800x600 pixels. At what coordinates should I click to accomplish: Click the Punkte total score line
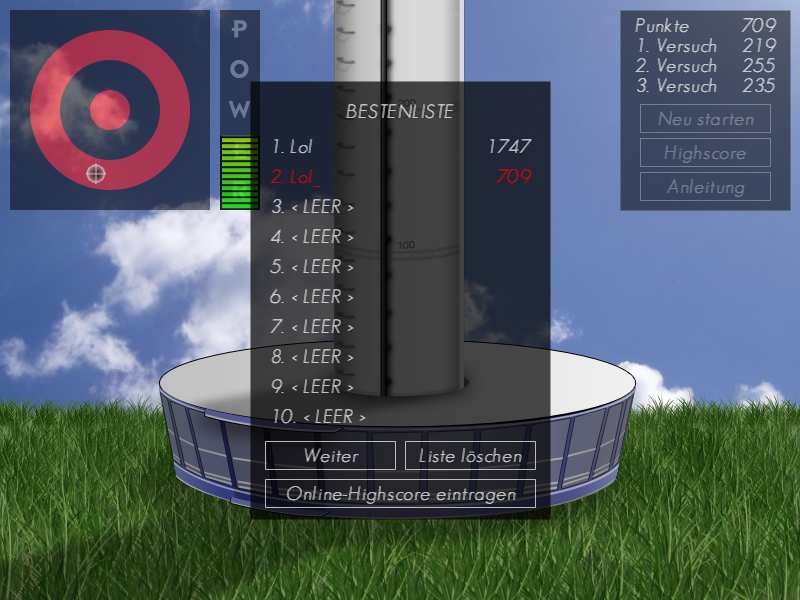705,26
